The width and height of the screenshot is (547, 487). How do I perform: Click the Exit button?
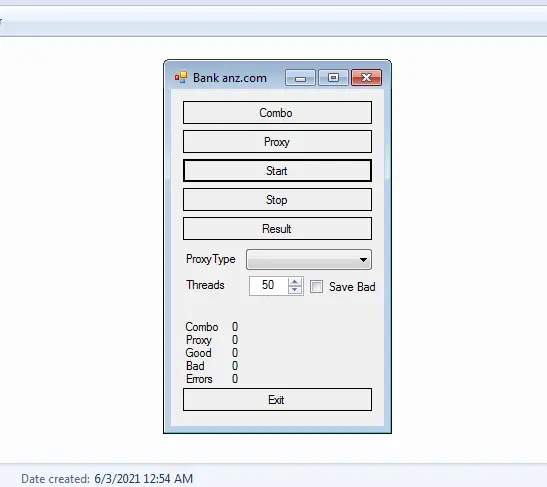[x=277, y=399]
